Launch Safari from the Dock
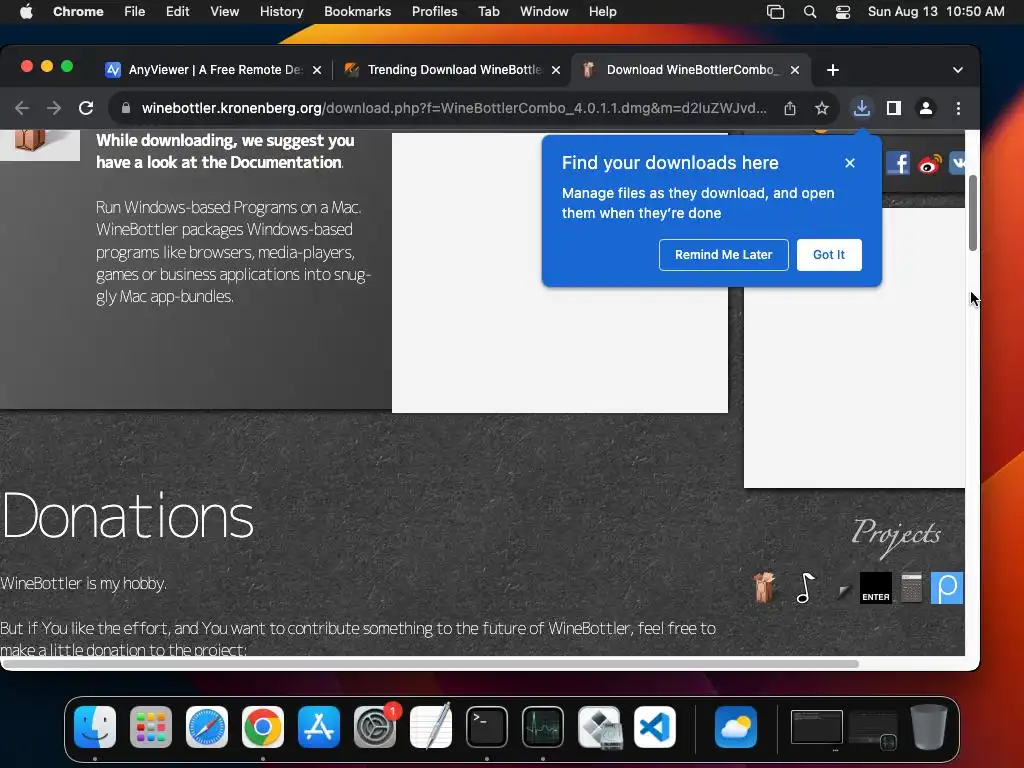Viewport: 1024px width, 768px height. (207, 727)
